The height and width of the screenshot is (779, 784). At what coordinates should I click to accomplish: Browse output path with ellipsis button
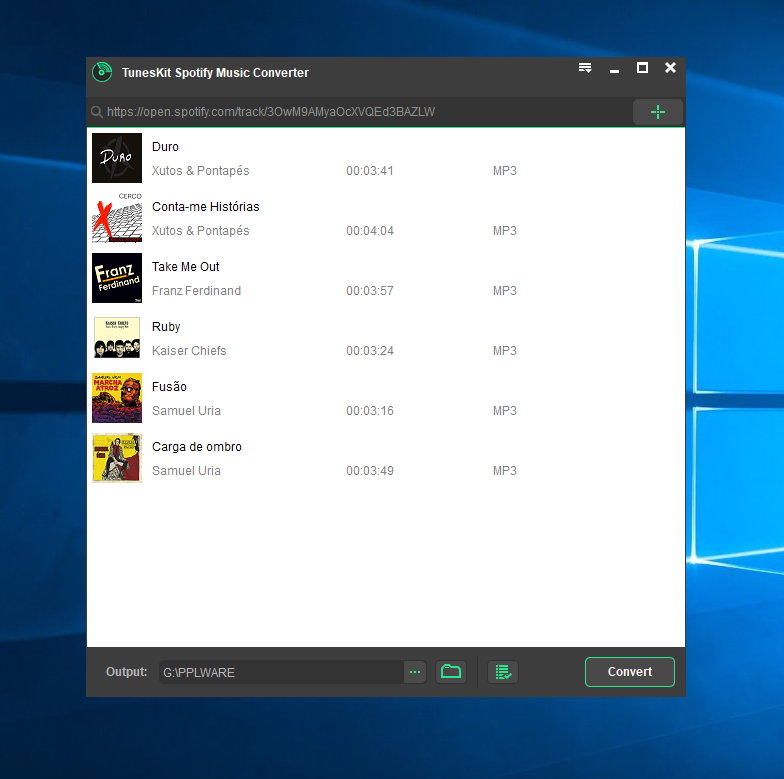[415, 672]
